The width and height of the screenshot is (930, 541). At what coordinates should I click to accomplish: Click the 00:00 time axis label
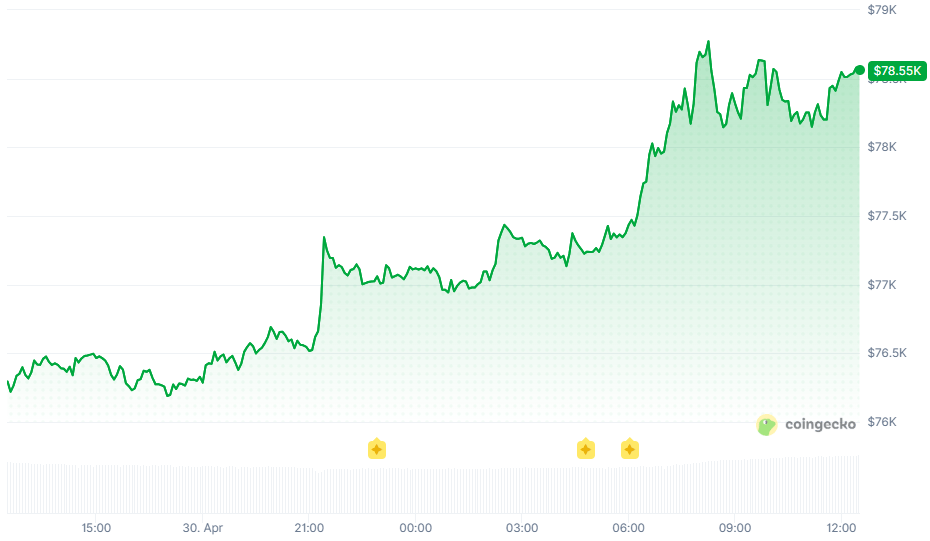415,527
